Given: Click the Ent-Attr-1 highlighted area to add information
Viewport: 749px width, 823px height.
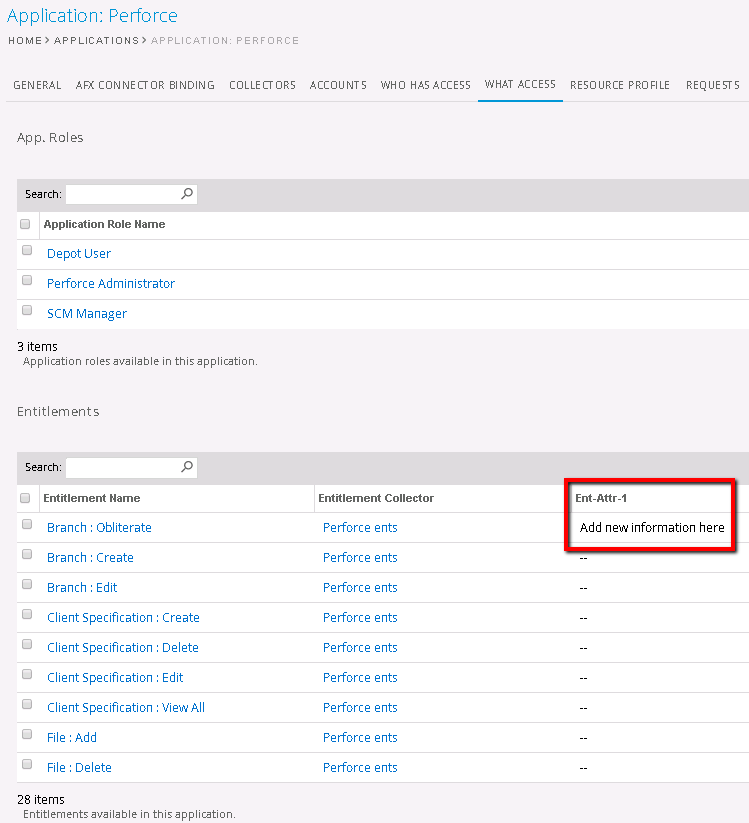Looking at the screenshot, I should pos(649,527).
